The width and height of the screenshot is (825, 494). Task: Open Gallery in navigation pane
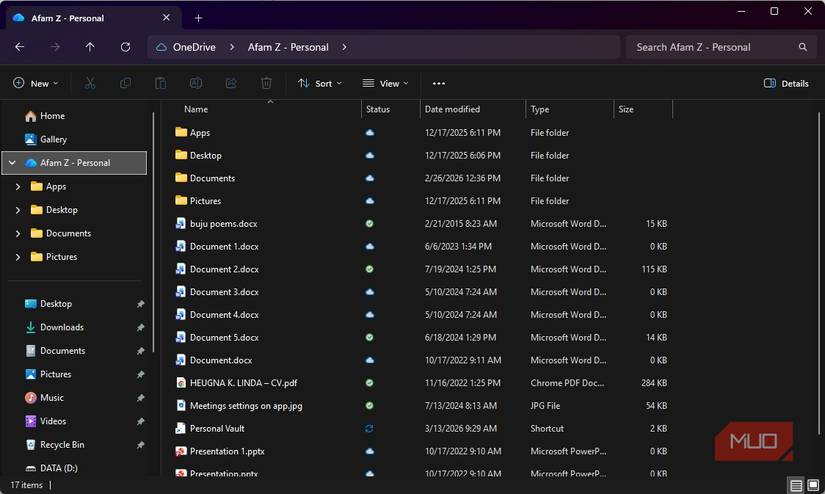click(x=53, y=139)
